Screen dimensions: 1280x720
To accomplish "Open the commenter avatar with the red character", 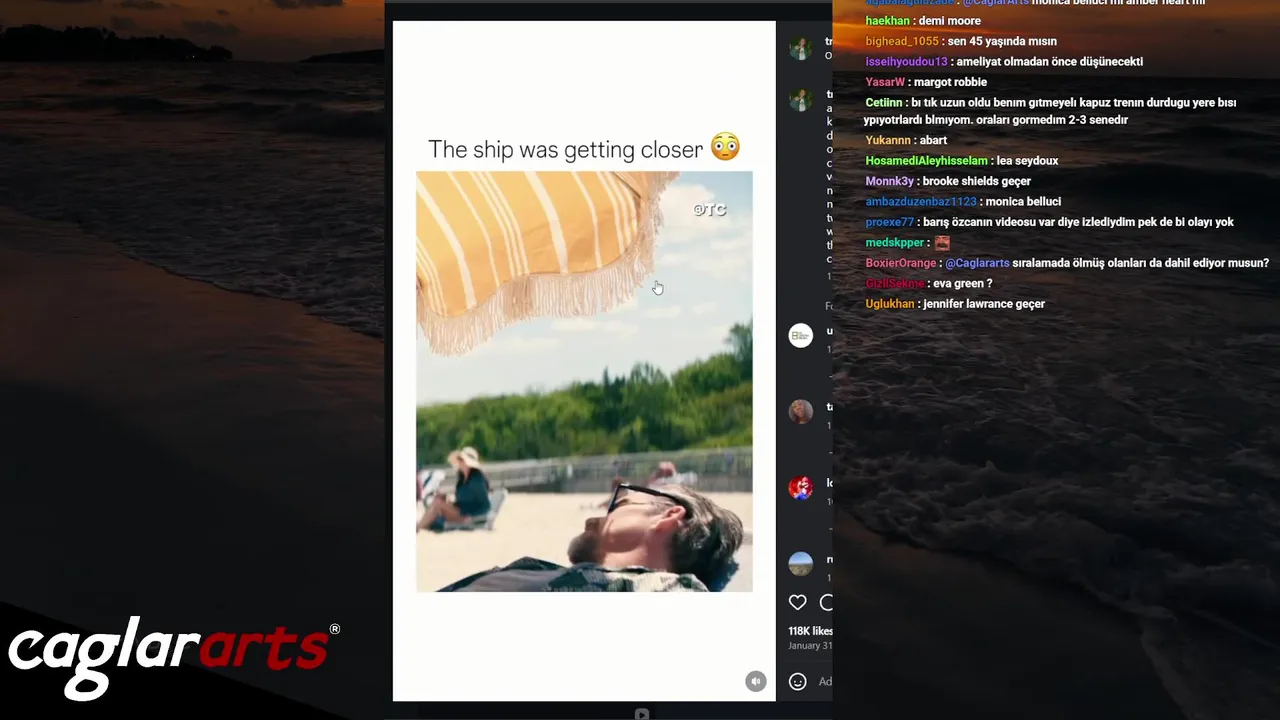I will 801,488.
